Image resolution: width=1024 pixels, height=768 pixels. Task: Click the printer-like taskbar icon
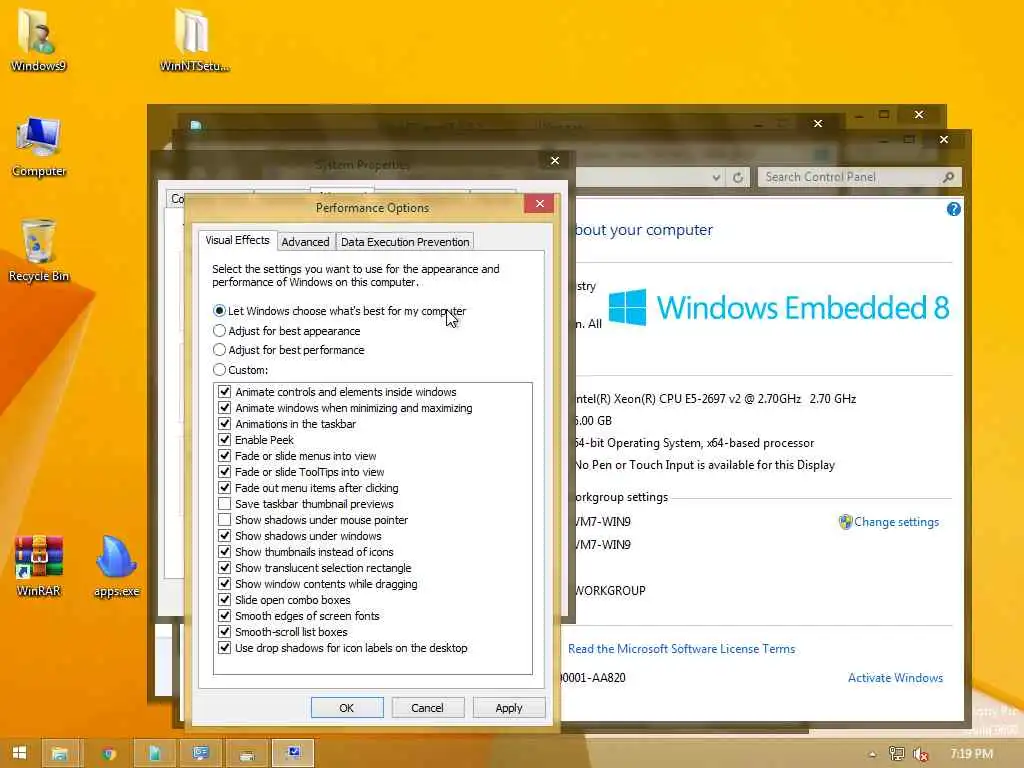pyautogui.click(x=247, y=754)
